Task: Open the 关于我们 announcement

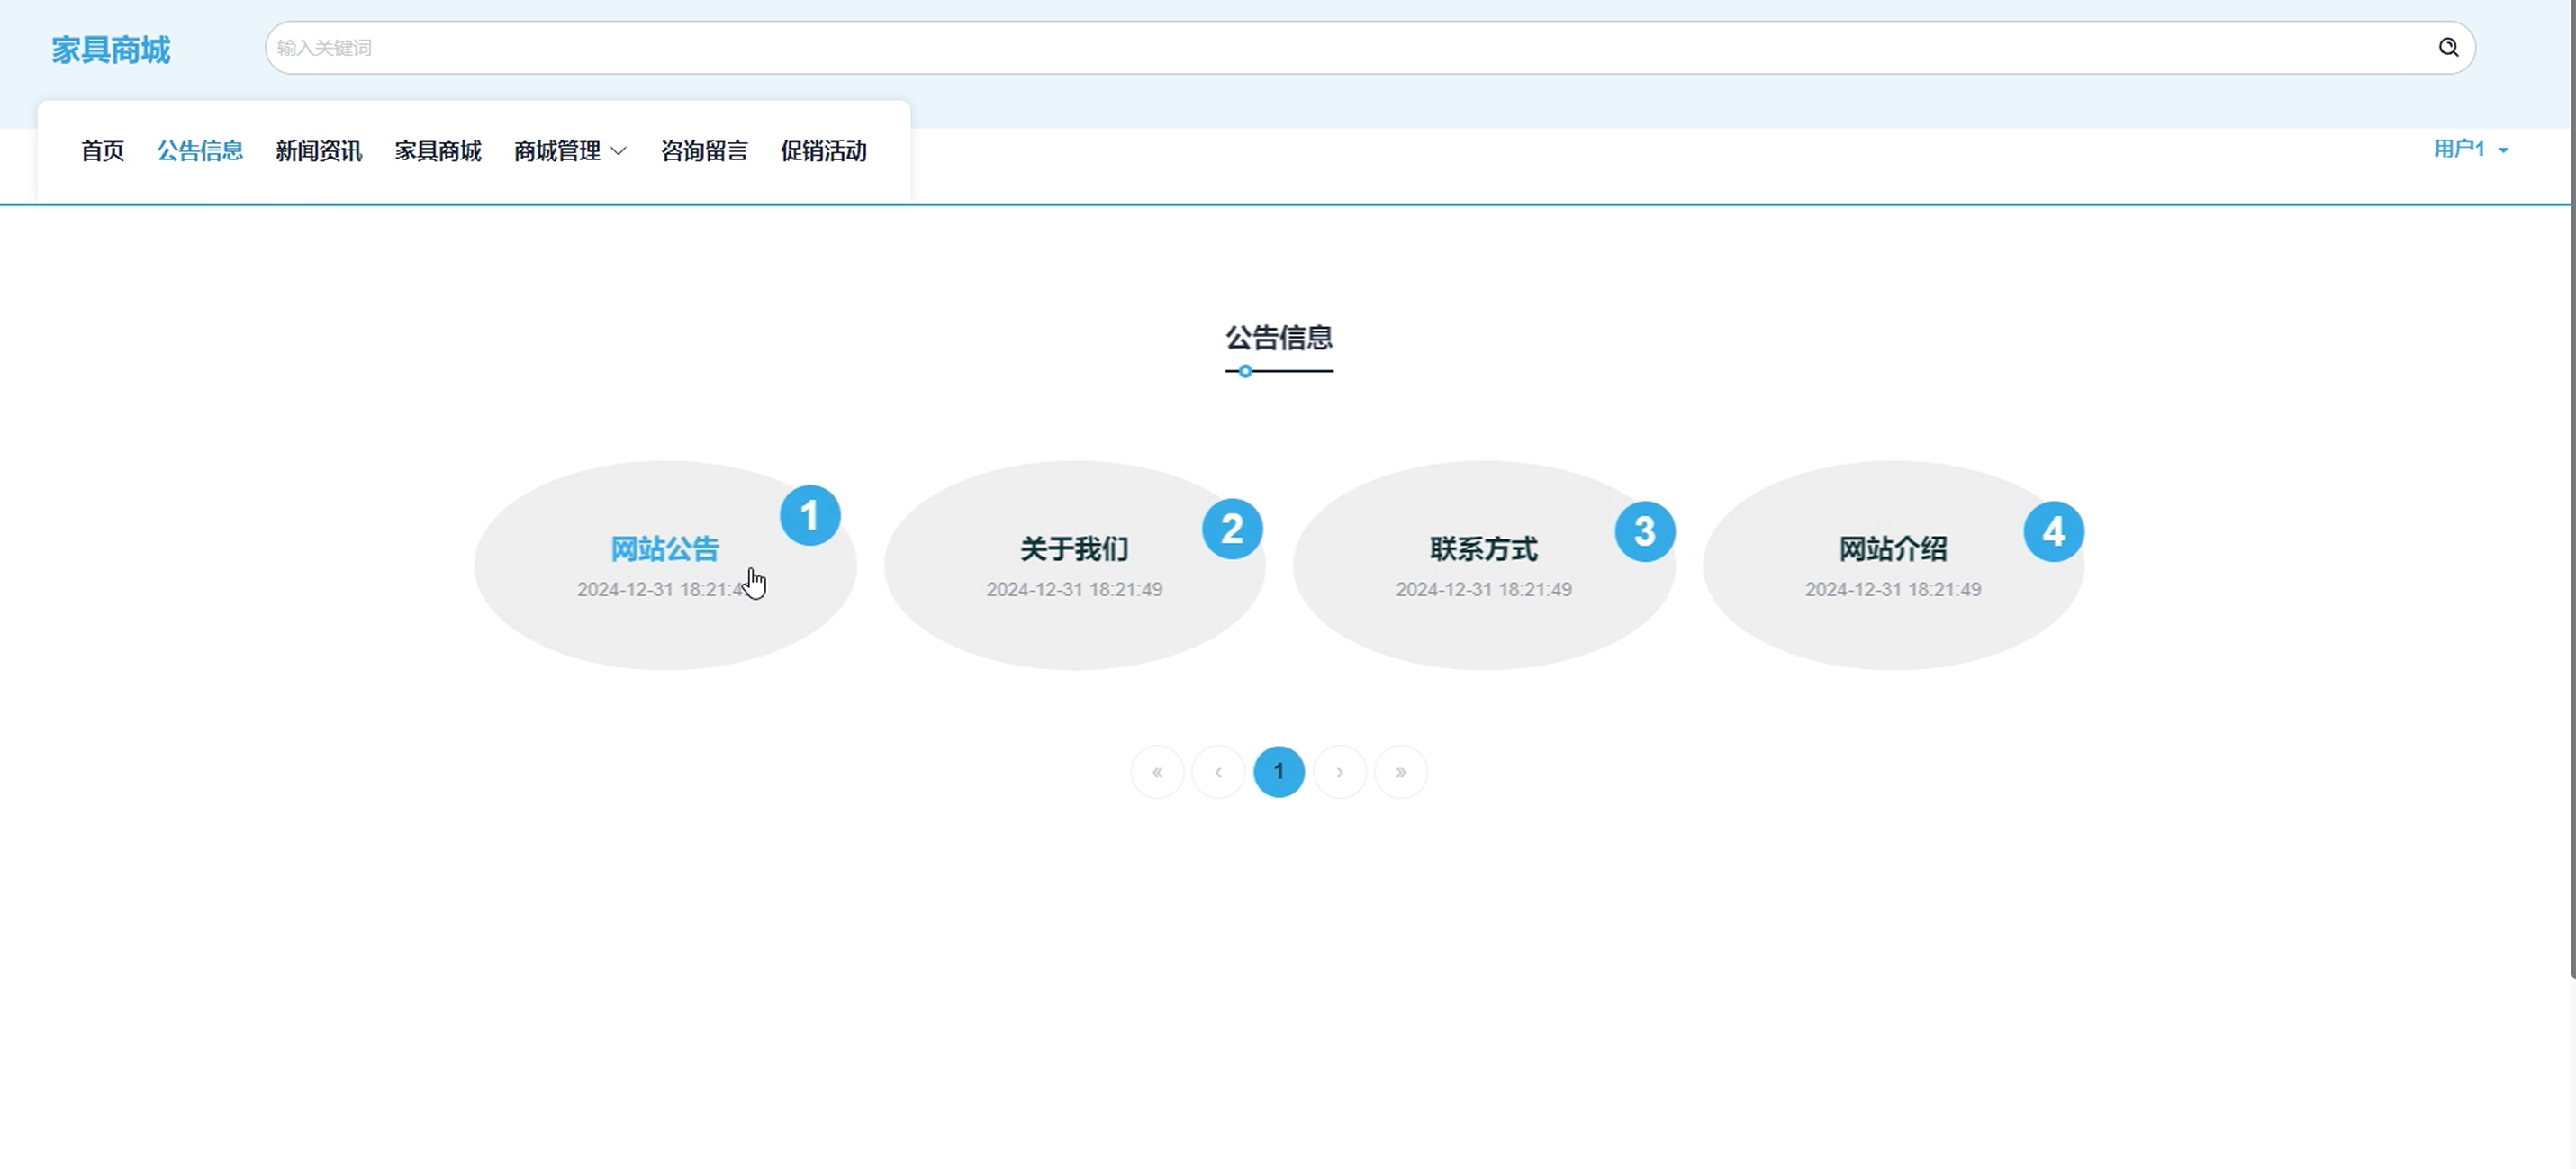Action: [1074, 549]
